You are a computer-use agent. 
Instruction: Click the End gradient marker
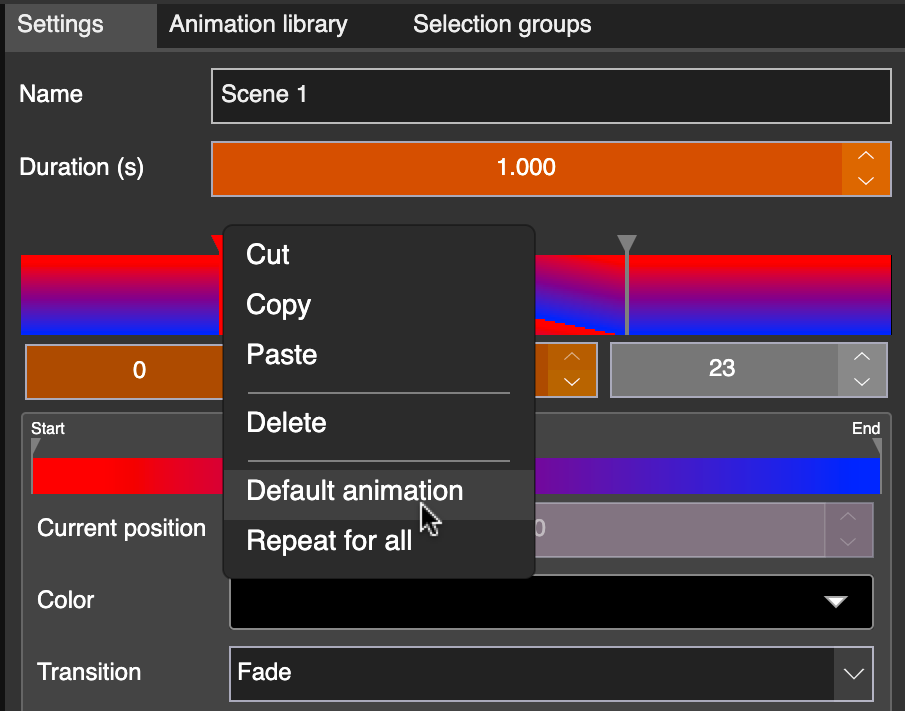(x=877, y=447)
